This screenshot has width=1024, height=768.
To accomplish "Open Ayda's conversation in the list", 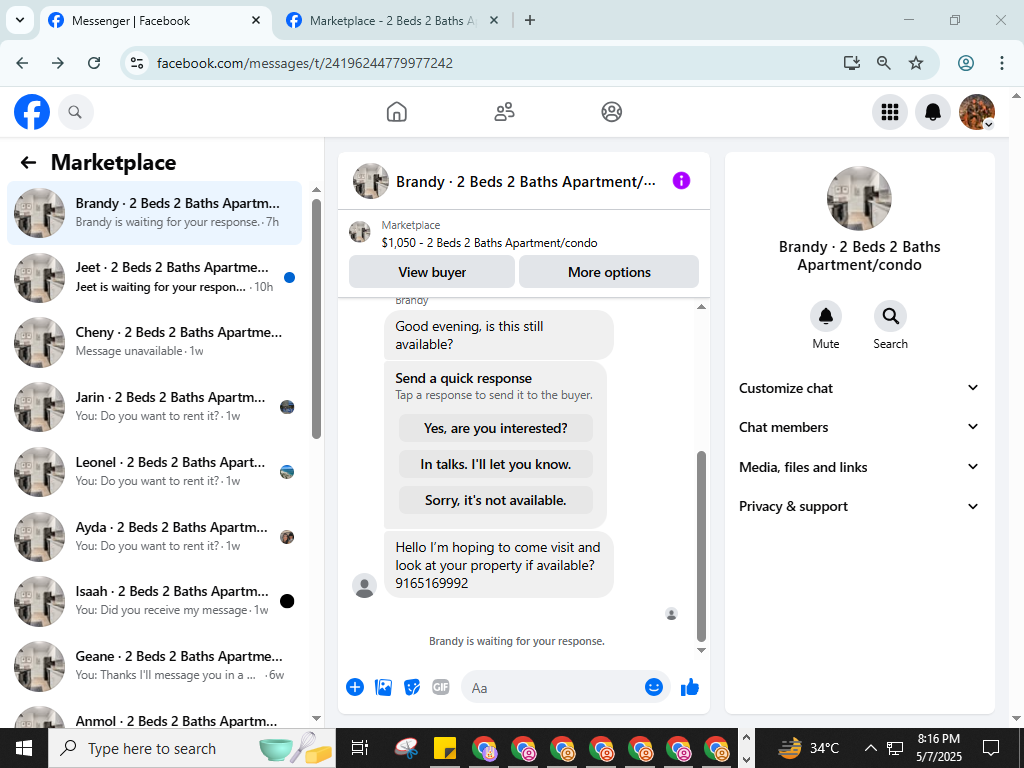I will (155, 537).
